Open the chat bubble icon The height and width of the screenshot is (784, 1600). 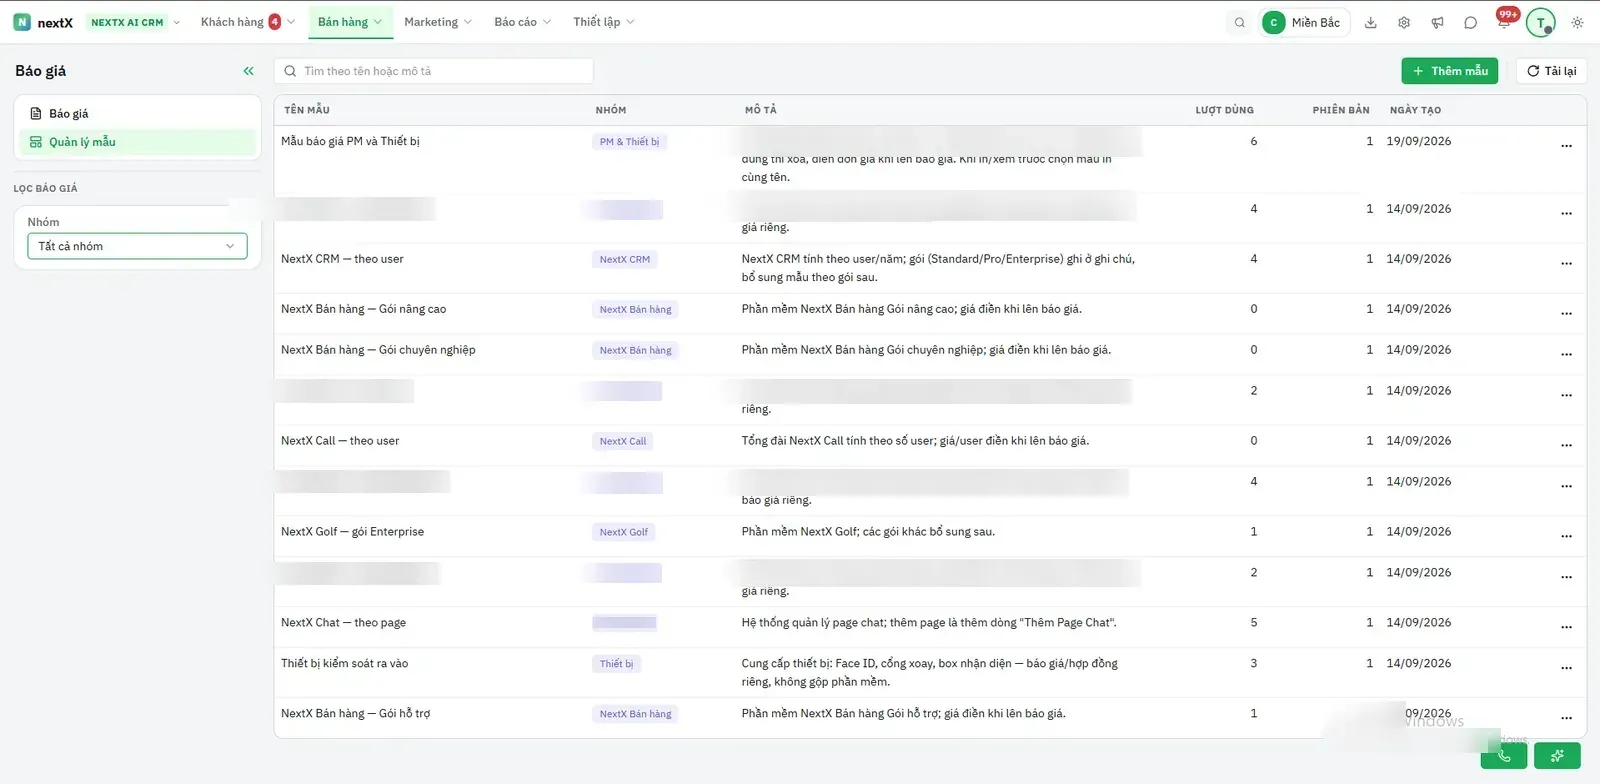(1470, 23)
